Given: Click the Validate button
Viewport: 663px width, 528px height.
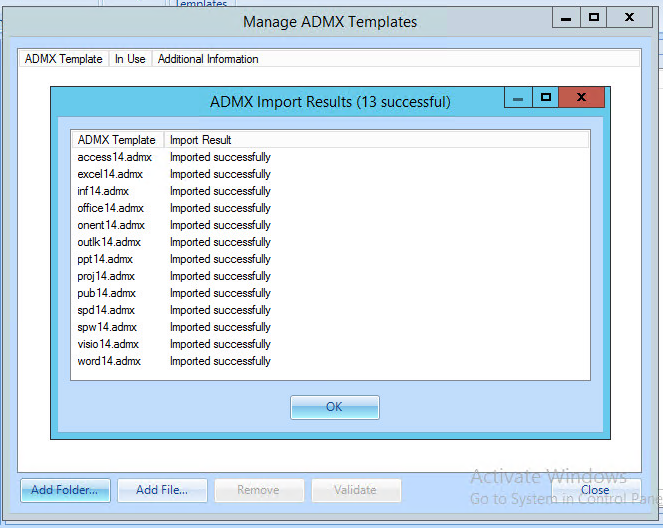Looking at the screenshot, I should coord(356,490).
